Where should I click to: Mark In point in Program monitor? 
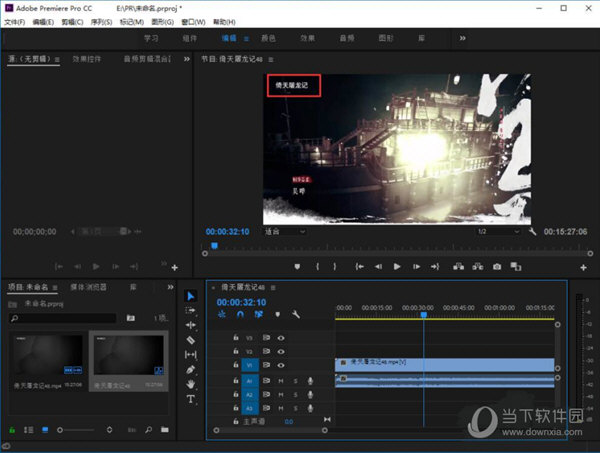tap(317, 267)
